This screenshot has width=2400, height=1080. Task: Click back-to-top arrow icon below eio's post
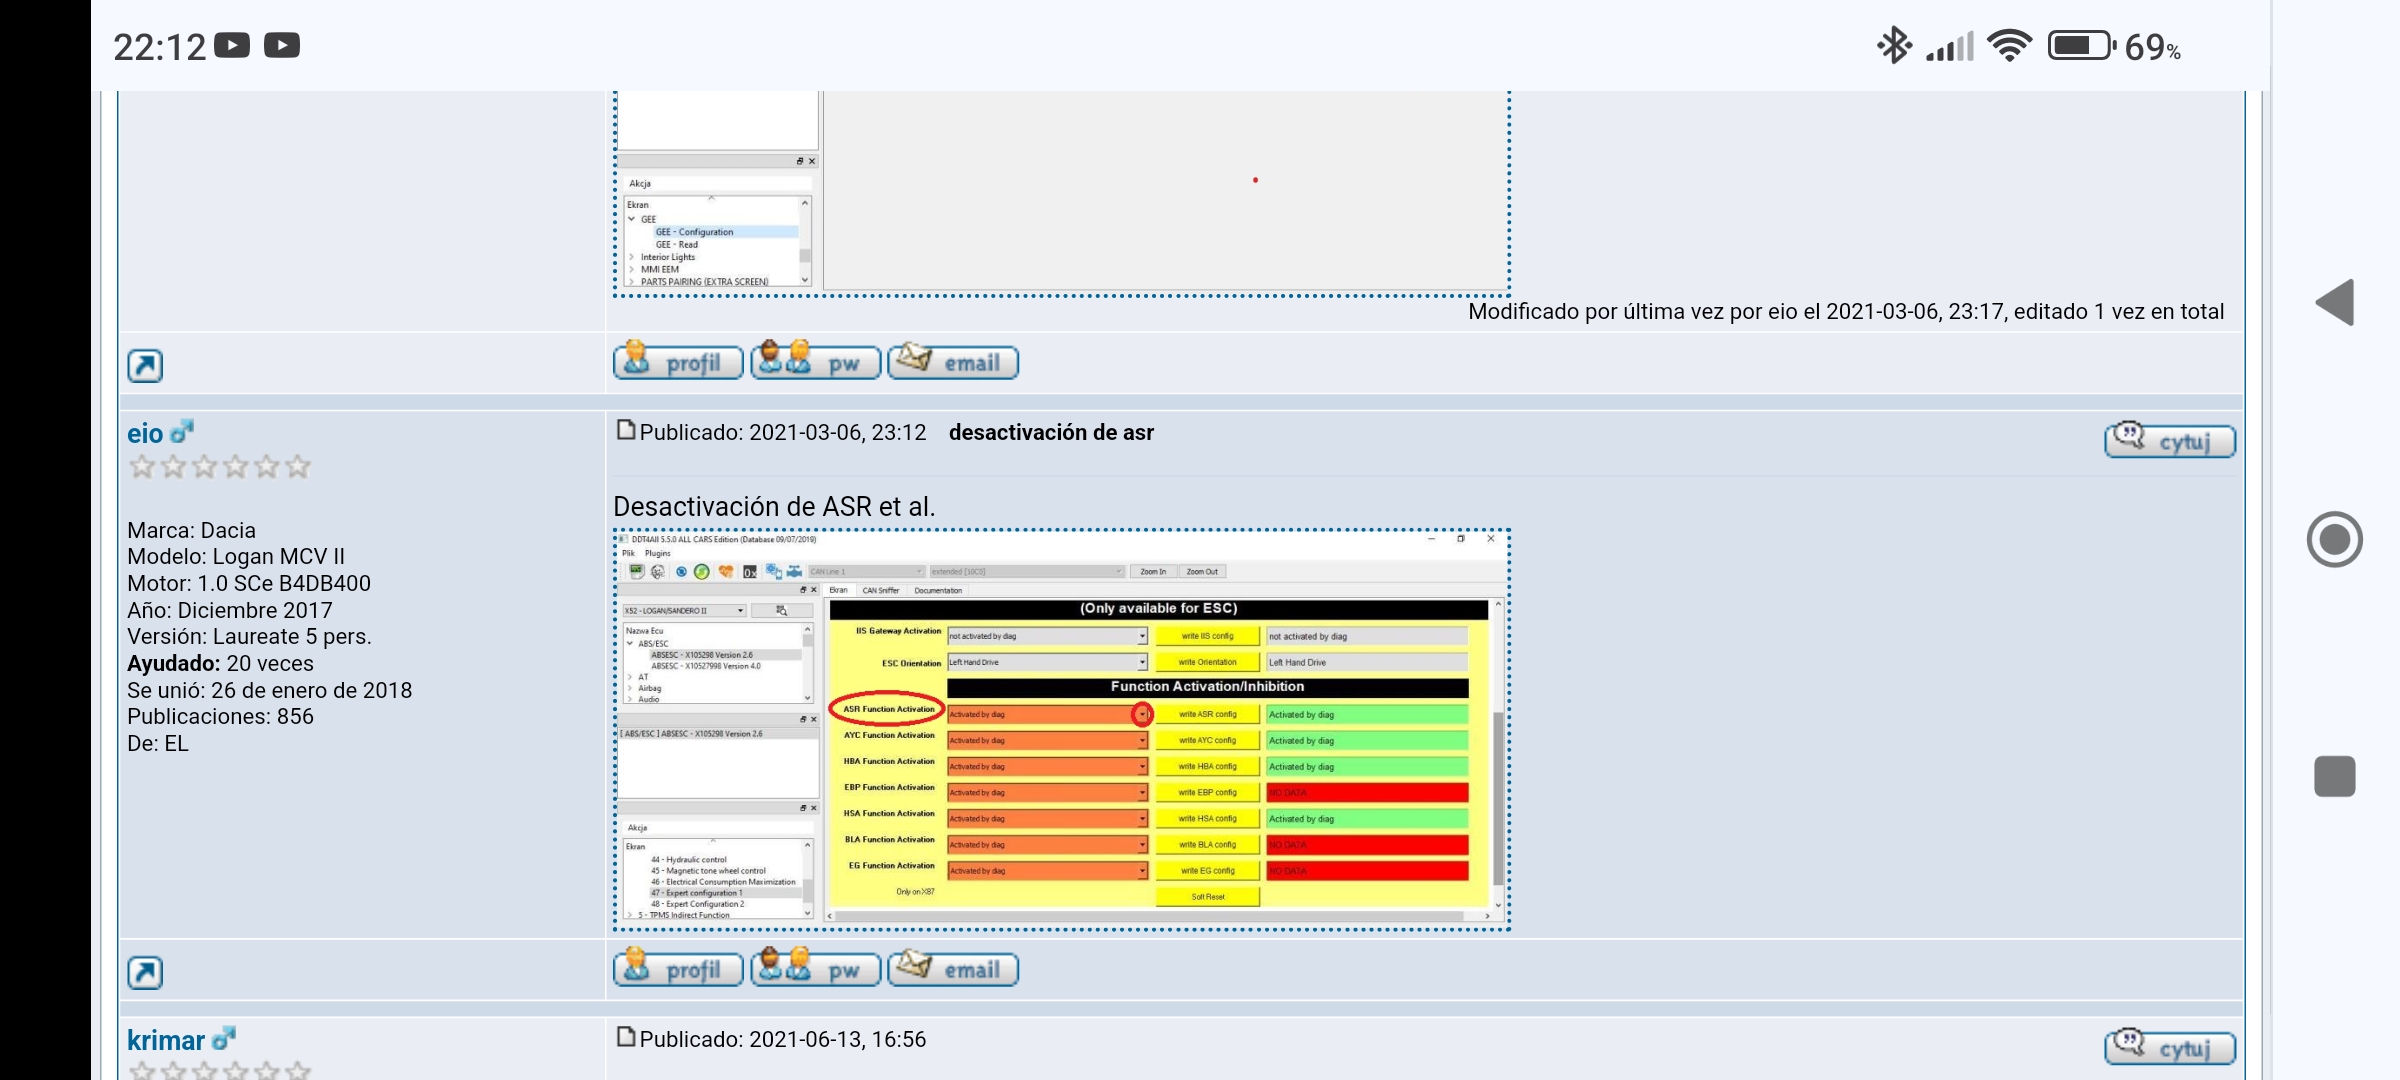[x=145, y=973]
